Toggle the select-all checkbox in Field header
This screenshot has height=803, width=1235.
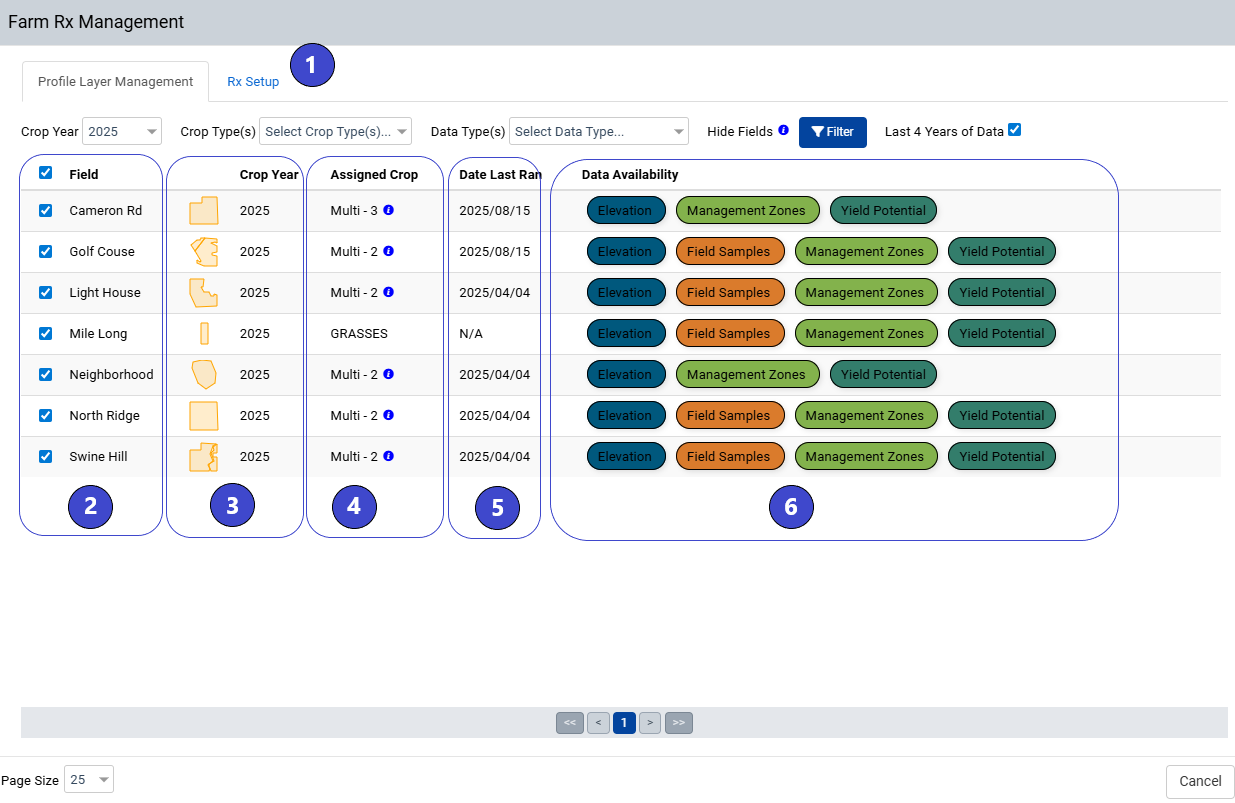pos(45,173)
